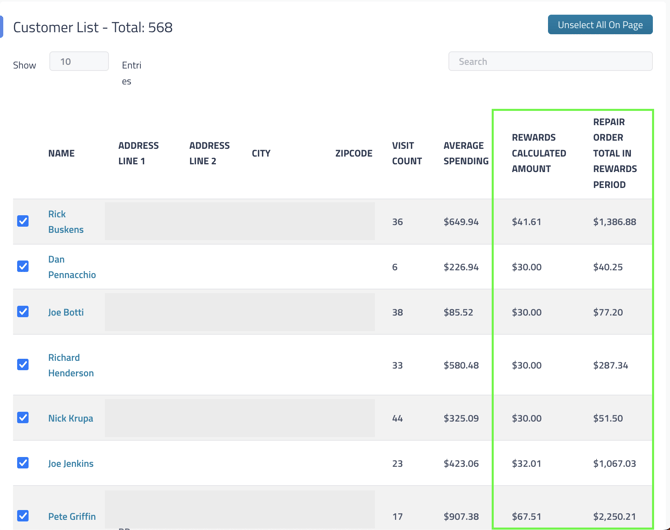Uncheck the Joe Jenkins checkbox
The height and width of the screenshot is (530, 670).
[x=23, y=463]
